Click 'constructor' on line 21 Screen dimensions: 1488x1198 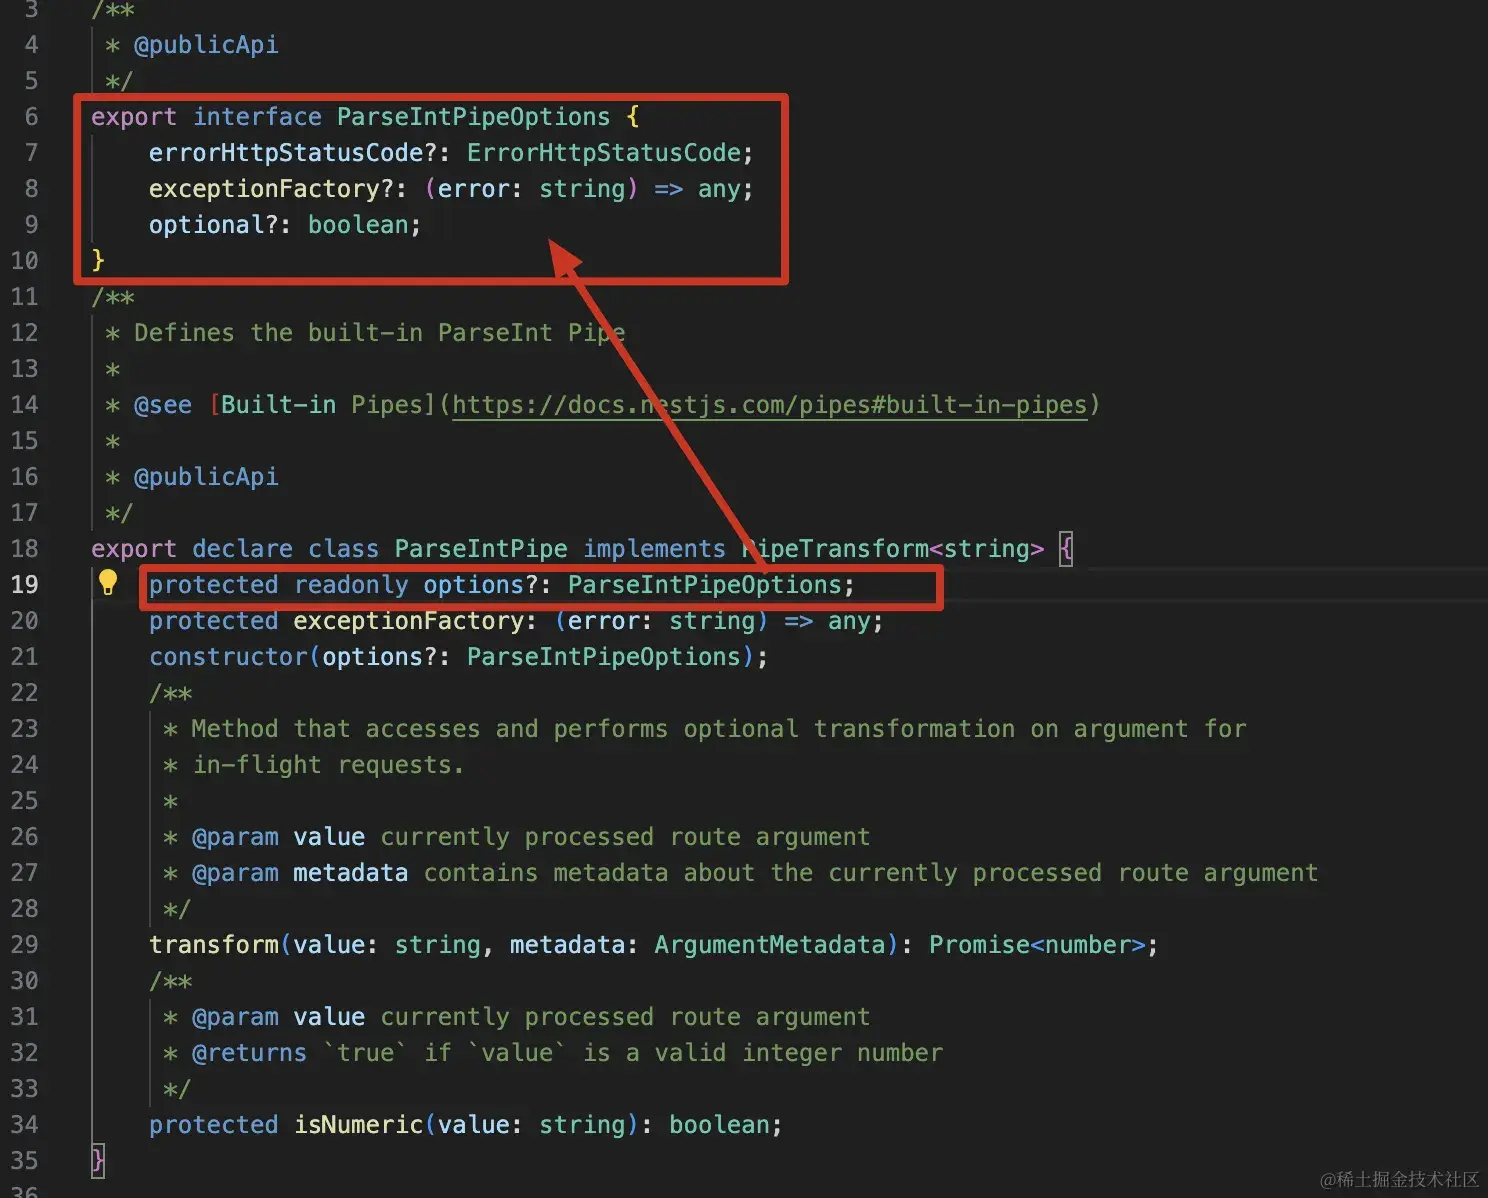228,657
